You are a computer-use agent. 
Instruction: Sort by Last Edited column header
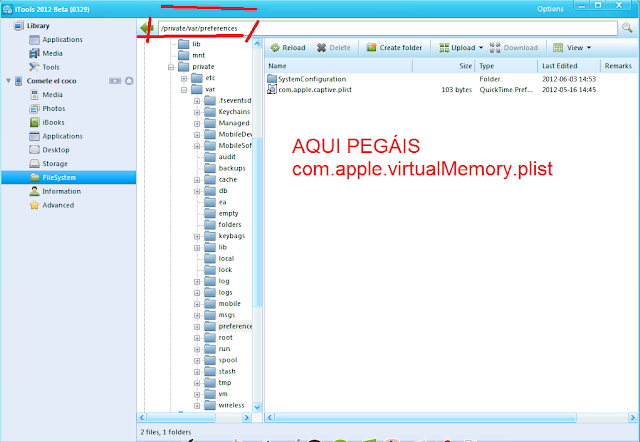coord(569,66)
